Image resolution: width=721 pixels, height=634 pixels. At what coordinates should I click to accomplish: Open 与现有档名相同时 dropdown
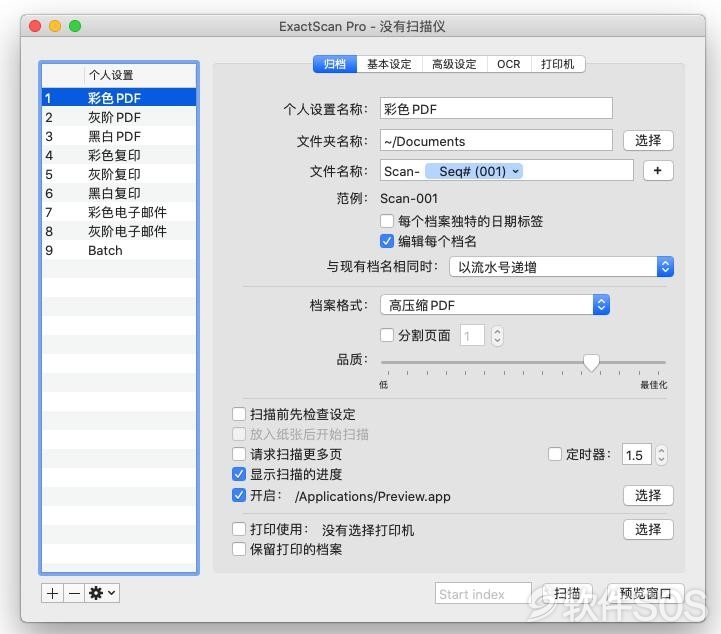click(x=561, y=267)
